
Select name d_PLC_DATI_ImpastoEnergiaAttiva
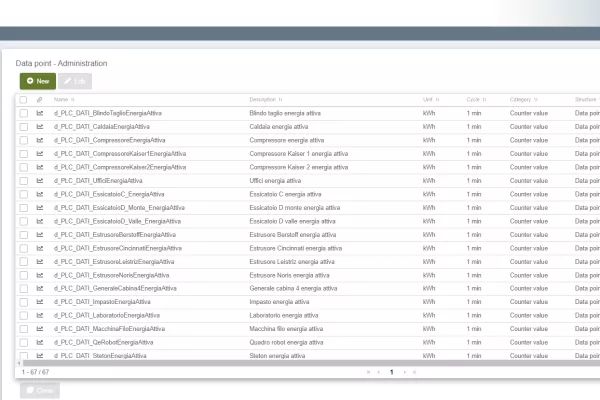[102, 302]
